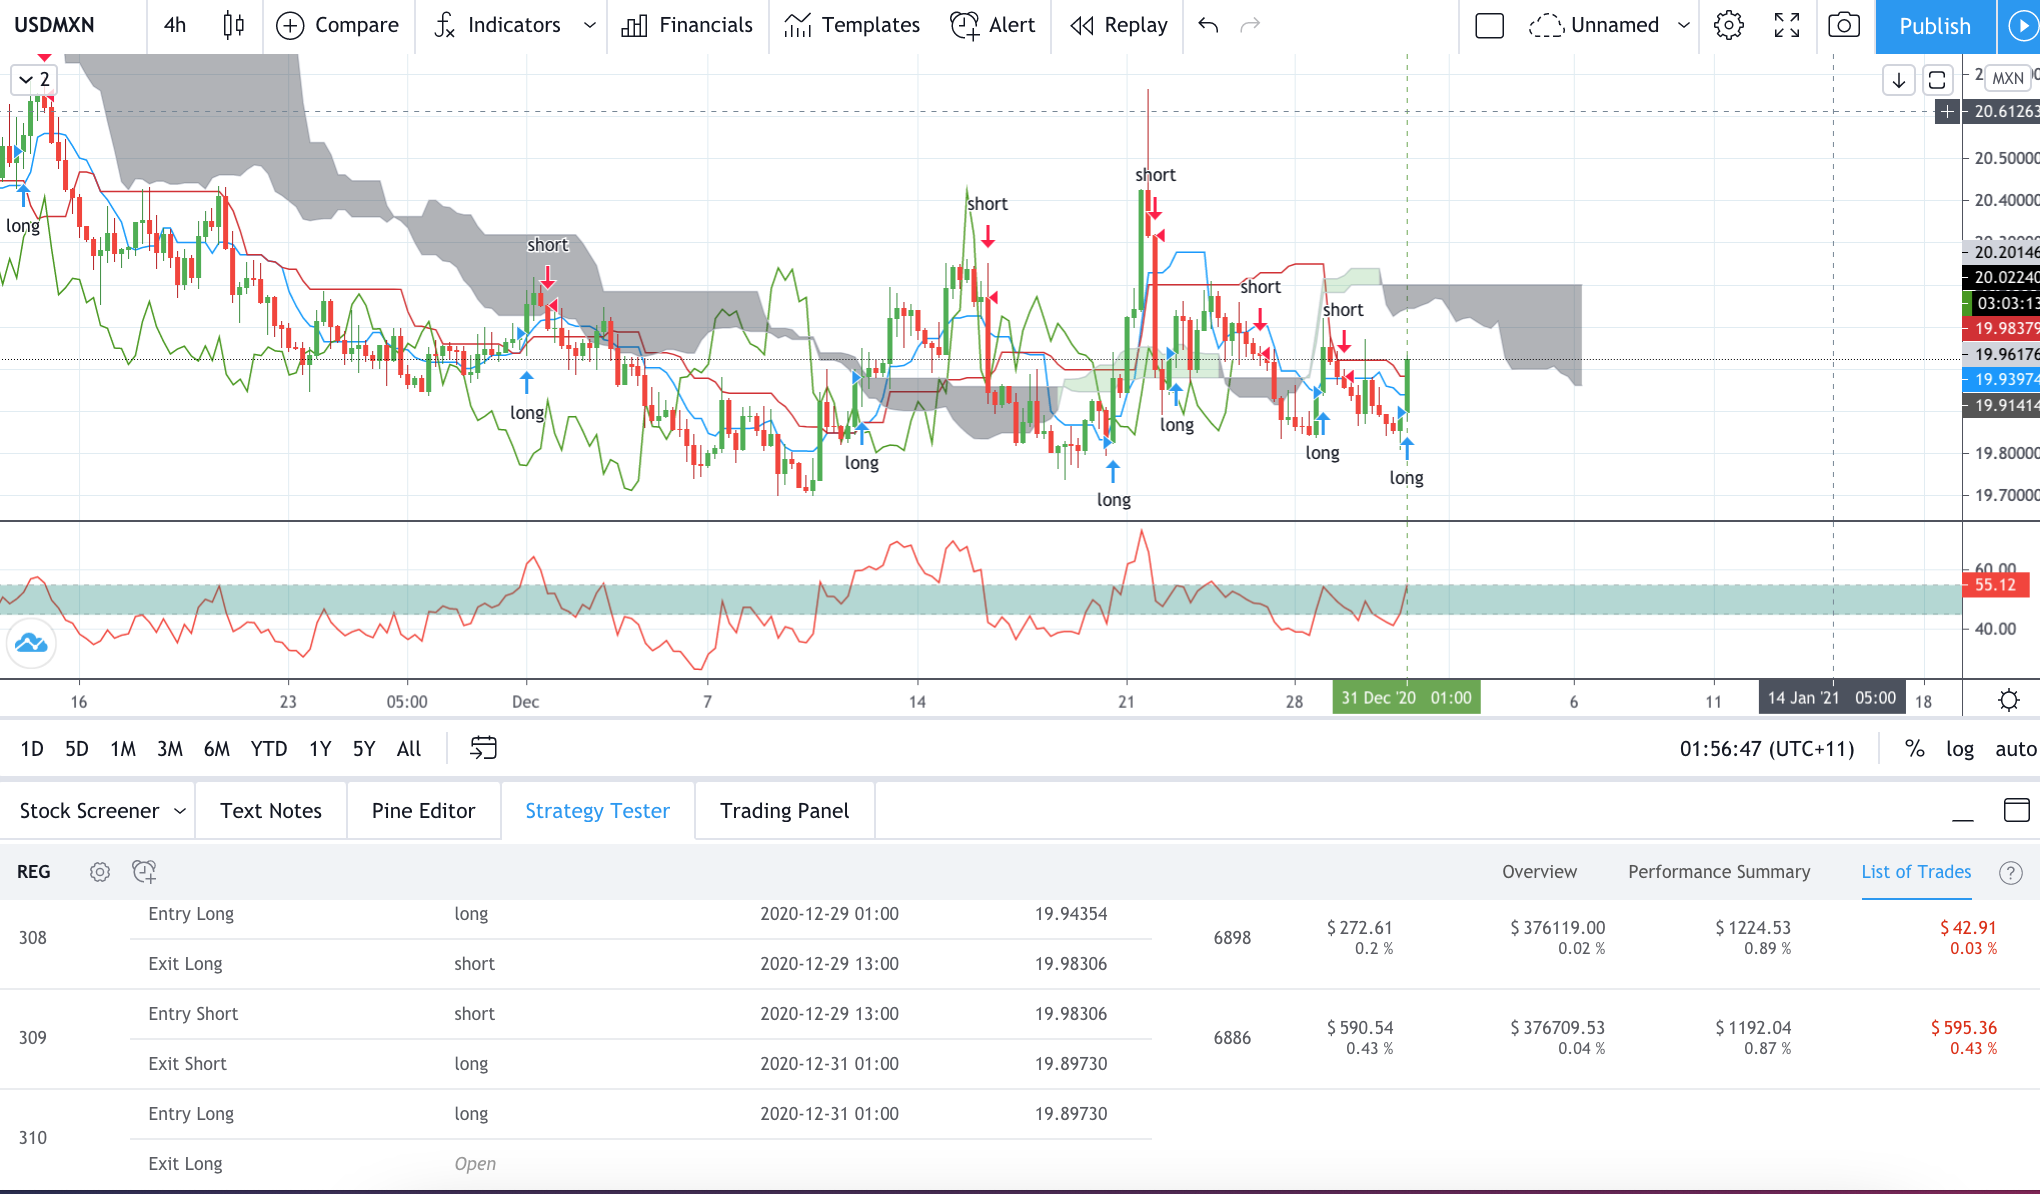Open the Performance Summary view
The width and height of the screenshot is (2040, 1194).
tap(1719, 872)
